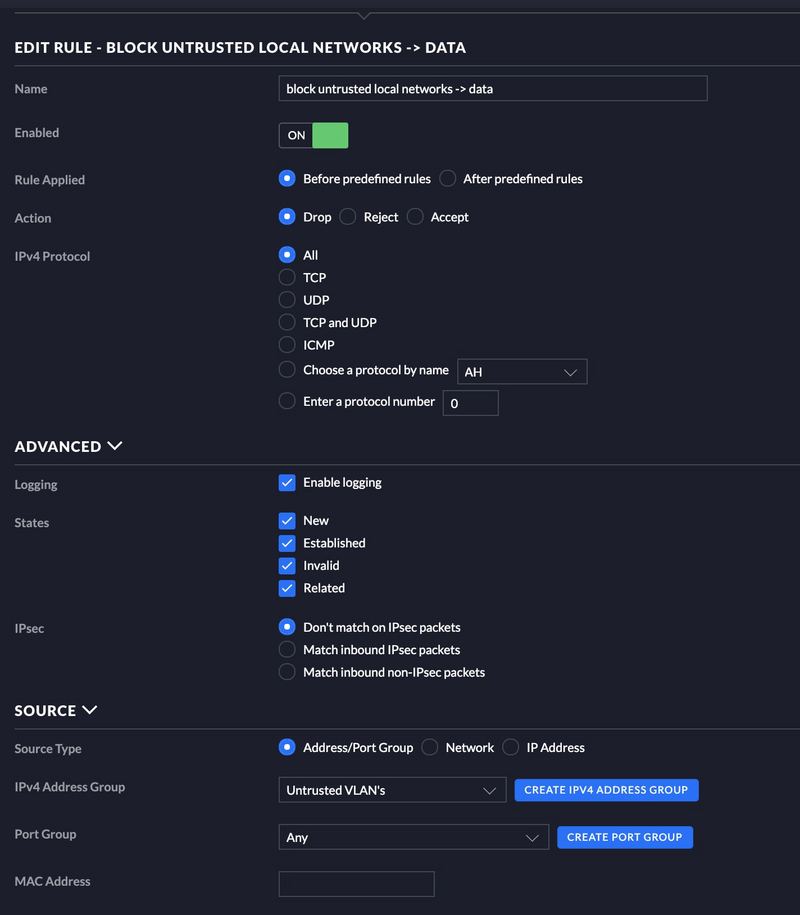Click Create Port Group button

(625, 837)
